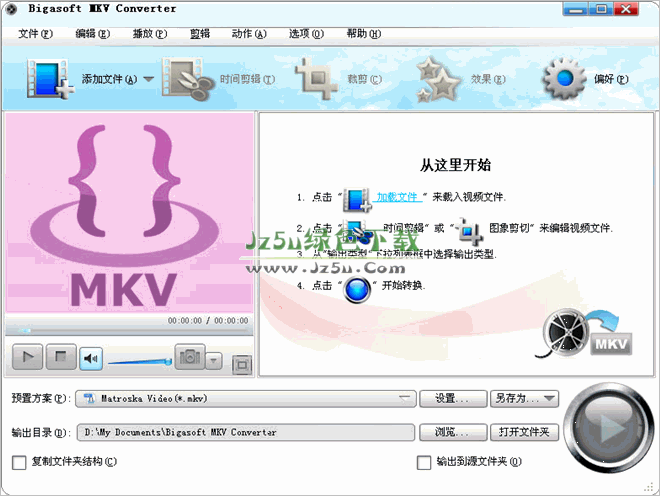Click the Add File film icon in toolbar
Image resolution: width=660 pixels, height=496 pixels.
coord(50,79)
